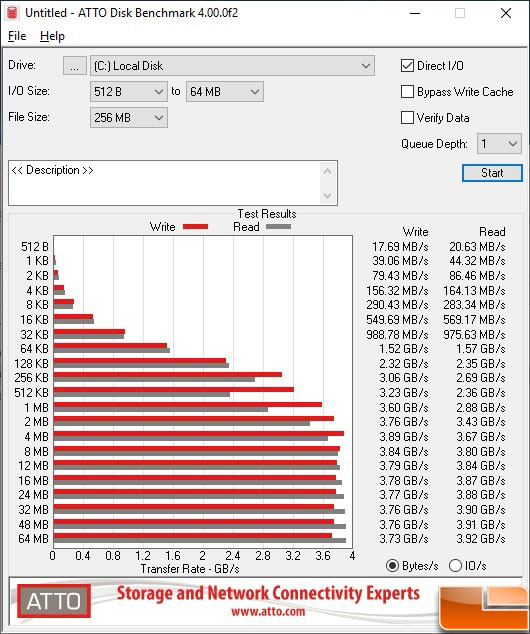Click the gray Read legend swatch
The height and width of the screenshot is (634, 530).
pos(278,226)
